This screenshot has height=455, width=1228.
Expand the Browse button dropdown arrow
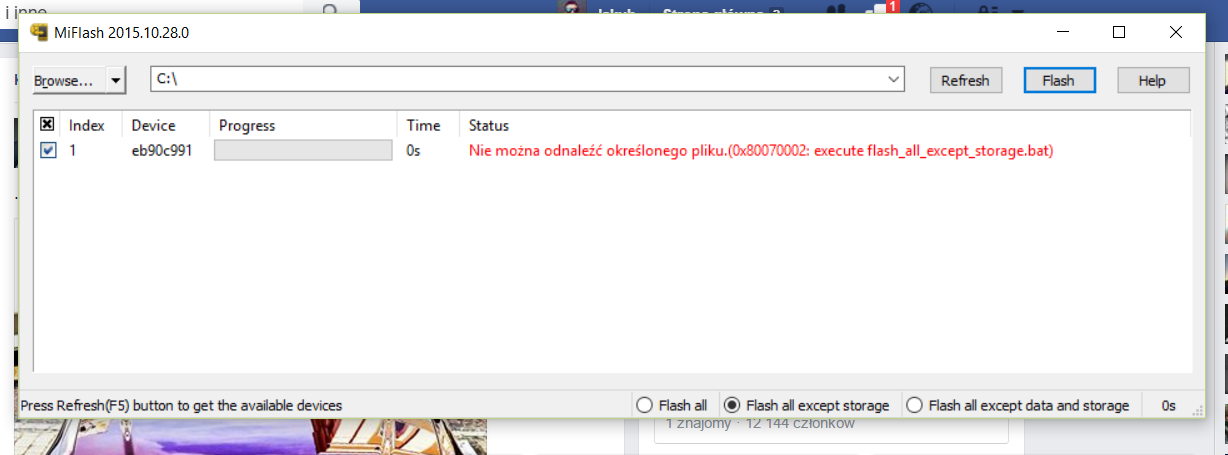point(116,80)
